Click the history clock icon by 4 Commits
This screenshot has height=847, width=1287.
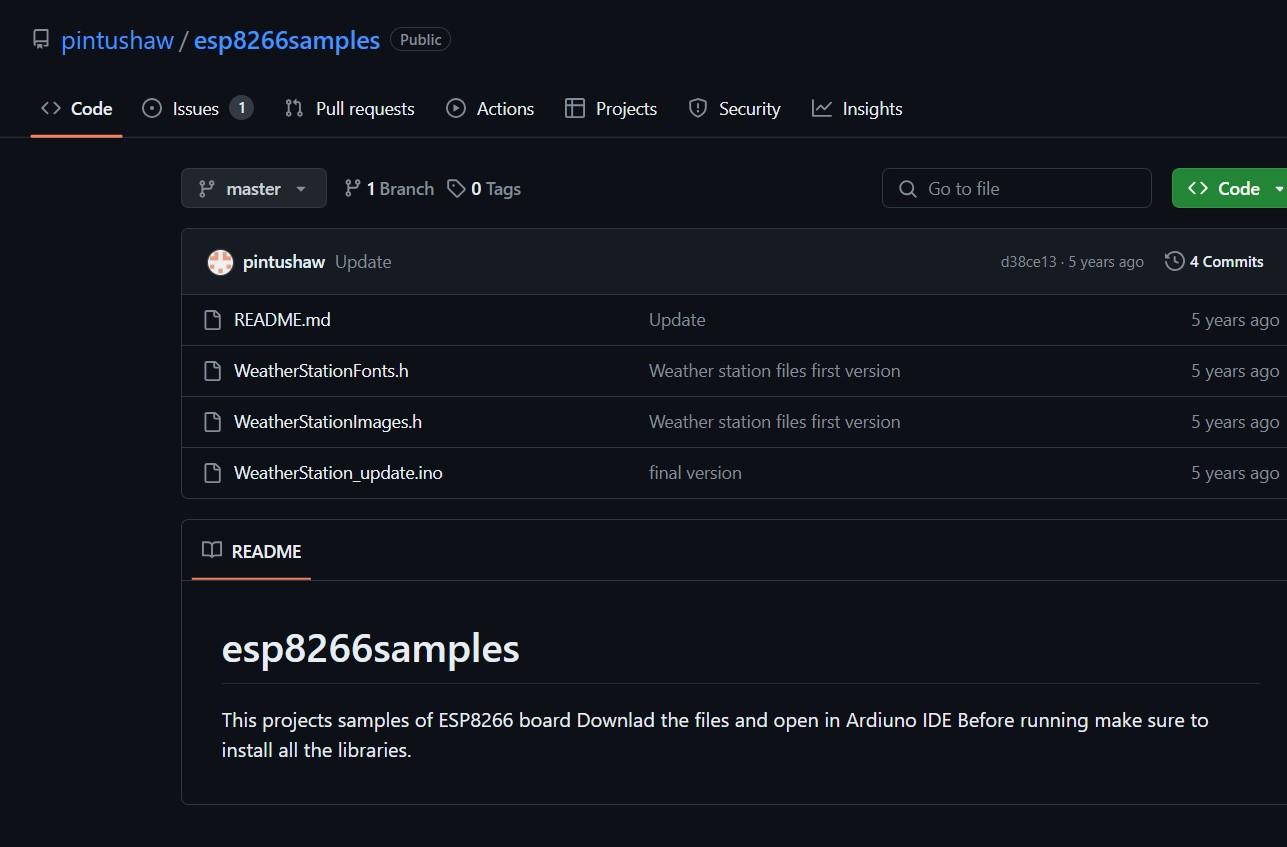point(1175,262)
